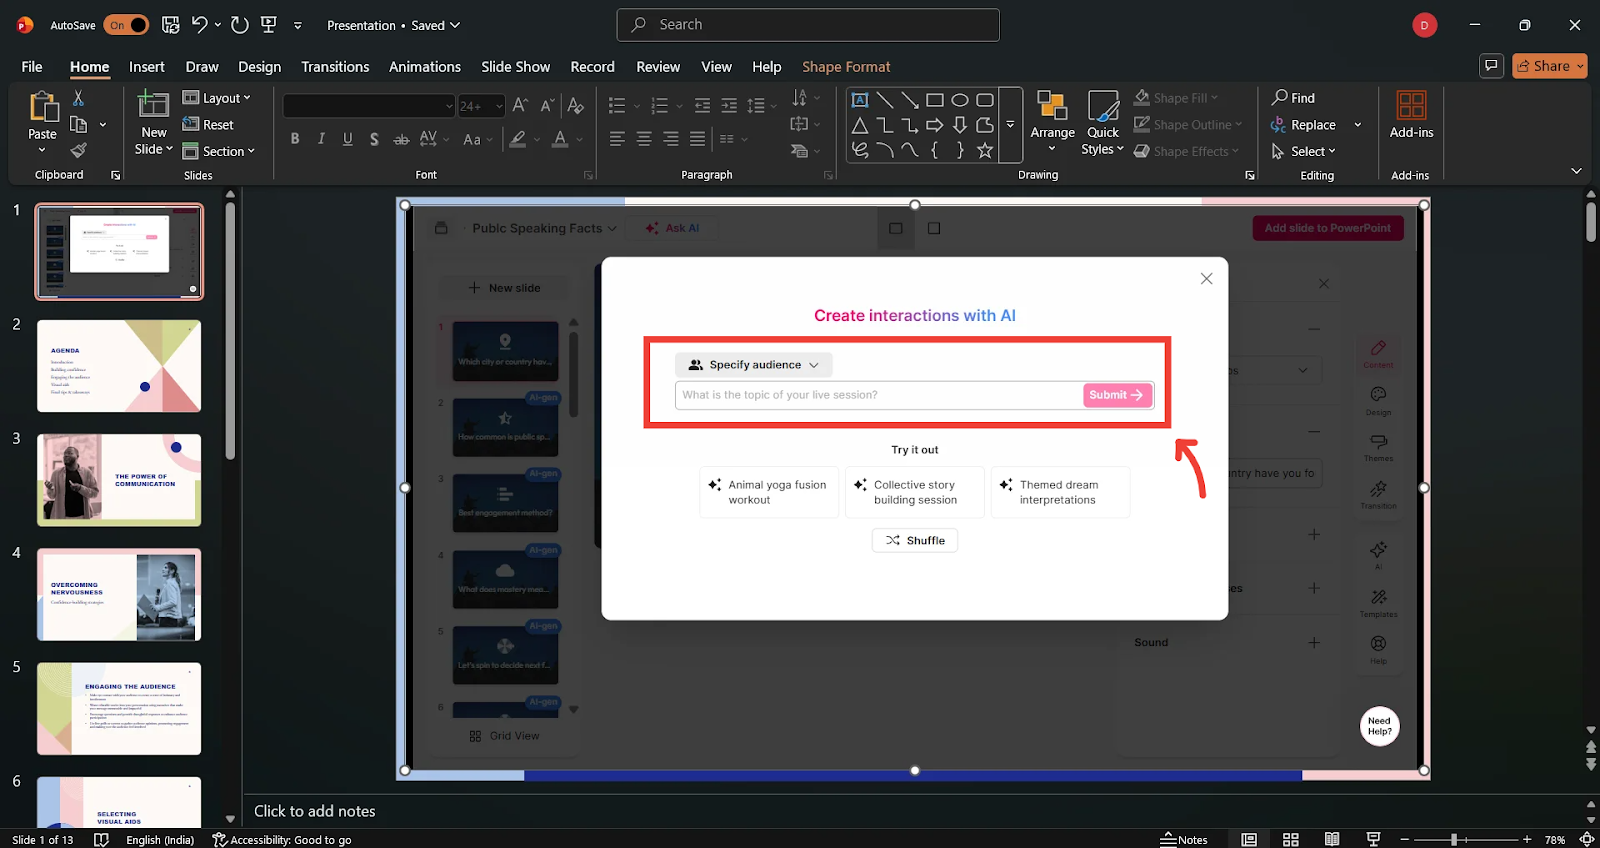Screen dimensions: 1600x848
Task: Toggle Italic formatting
Action: (321, 139)
